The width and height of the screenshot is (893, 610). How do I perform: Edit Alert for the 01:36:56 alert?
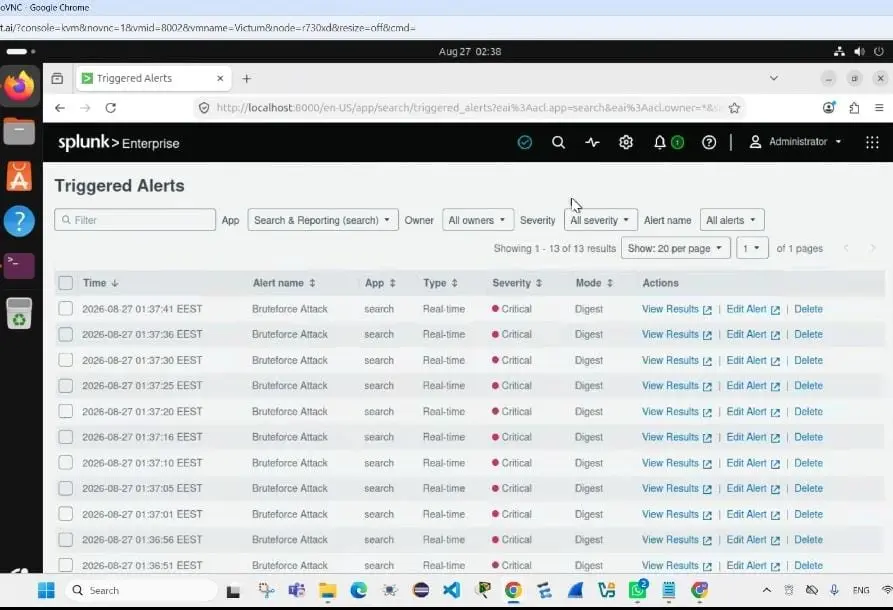point(753,539)
